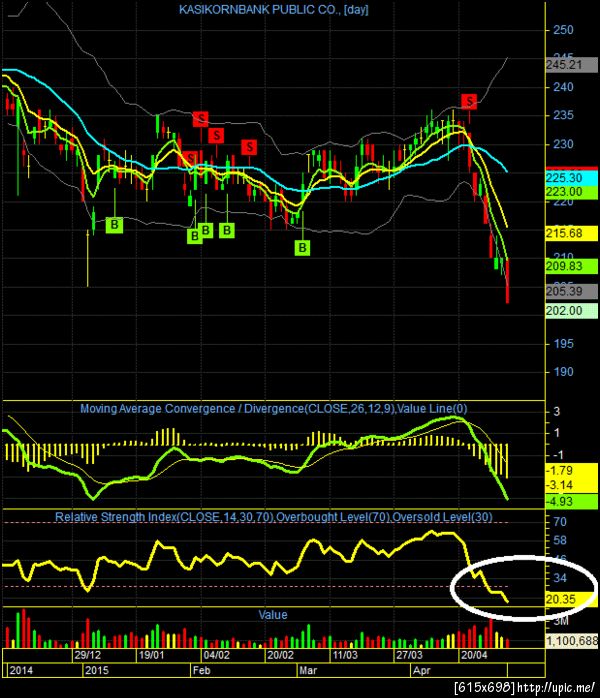Click the RSI 58 axis label

click(559, 540)
